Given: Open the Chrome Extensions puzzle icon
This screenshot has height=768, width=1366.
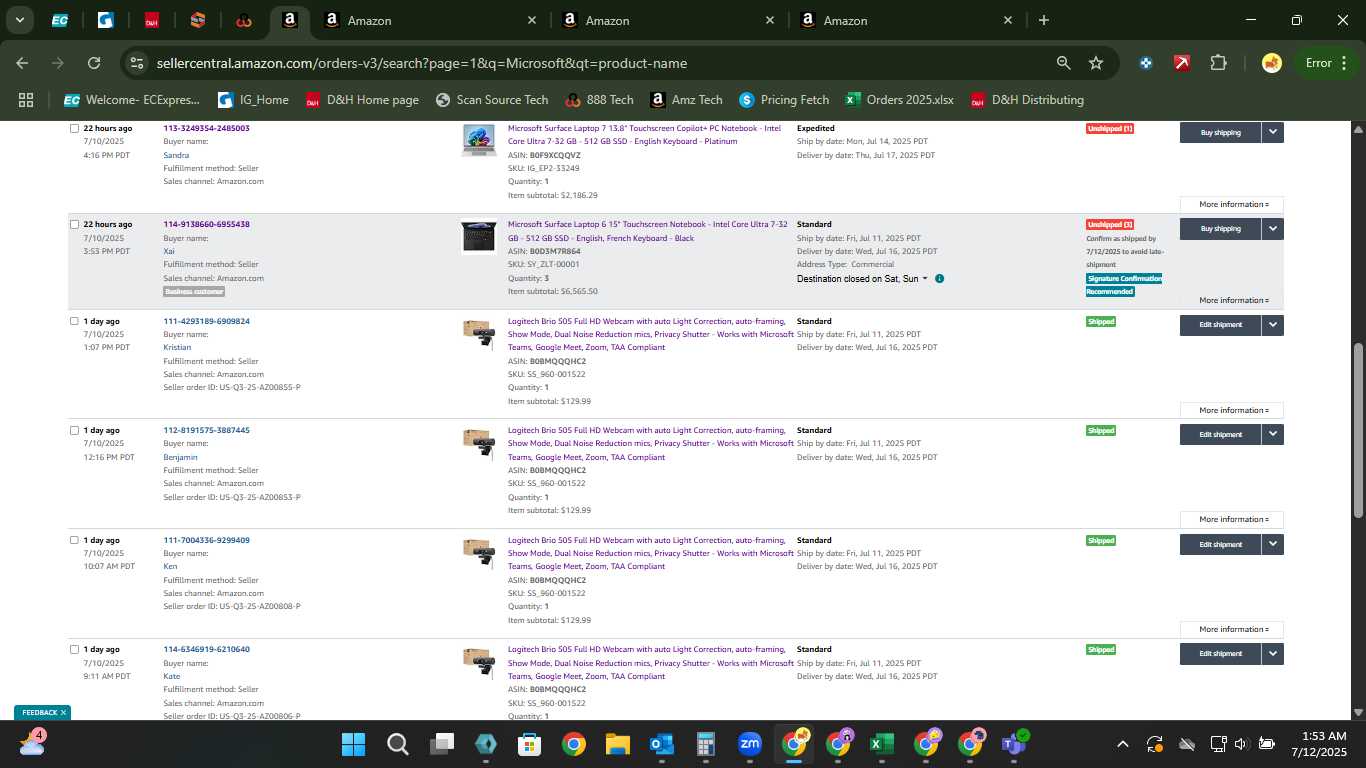Looking at the screenshot, I should [x=1218, y=63].
